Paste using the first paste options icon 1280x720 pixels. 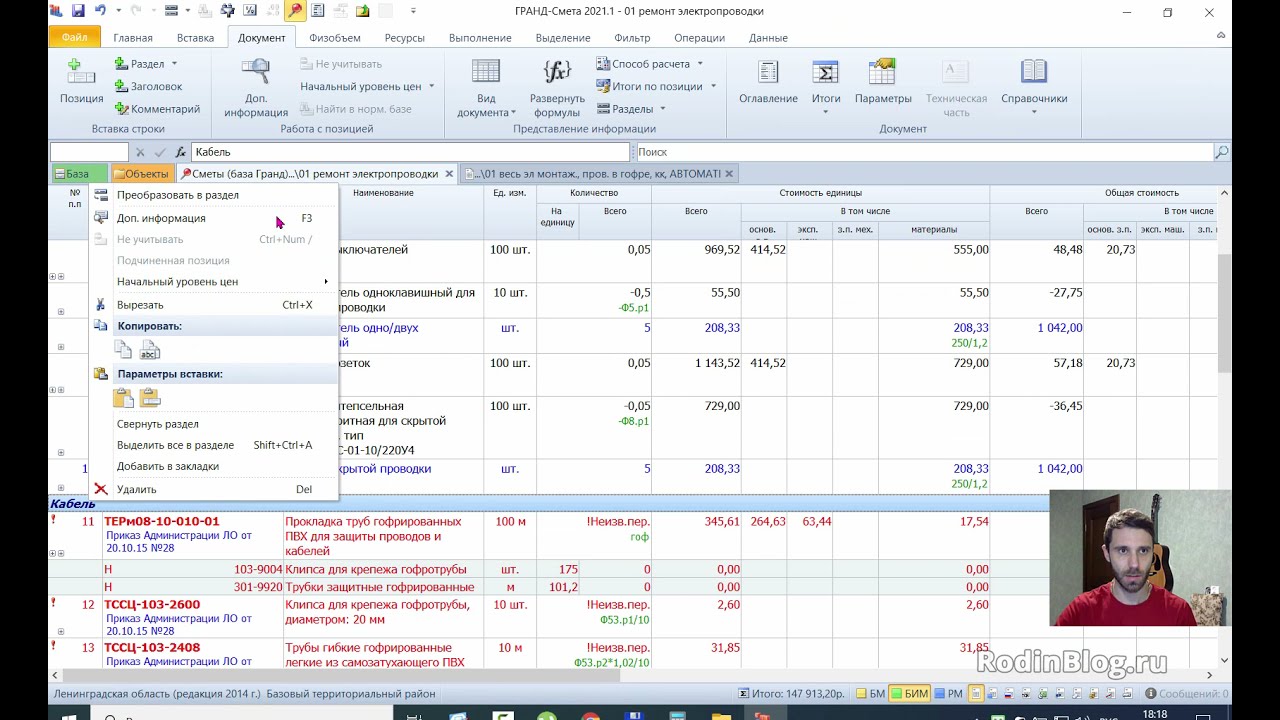pyautogui.click(x=123, y=397)
